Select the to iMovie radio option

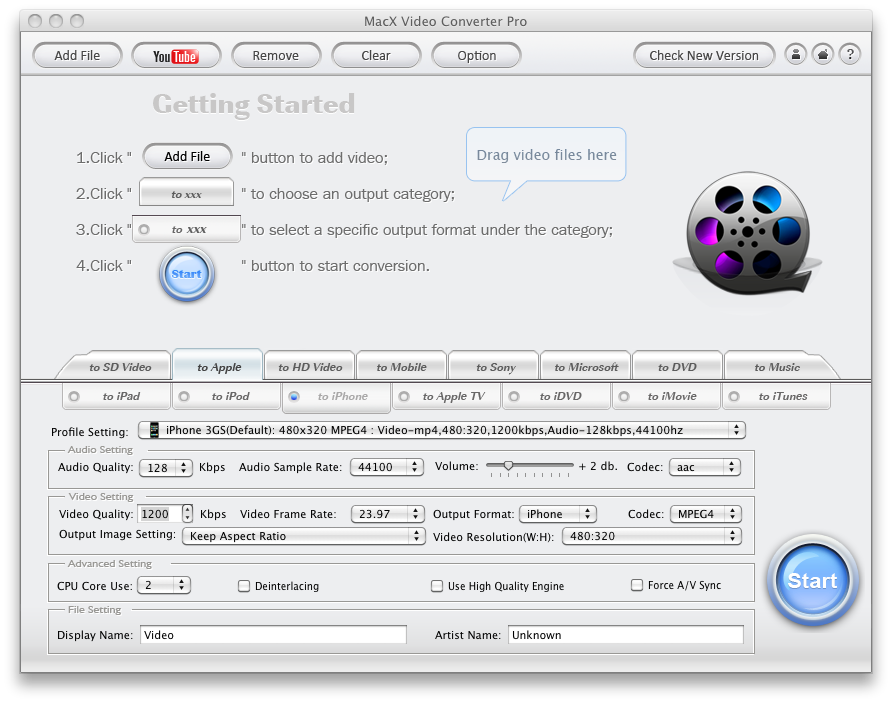coord(624,396)
